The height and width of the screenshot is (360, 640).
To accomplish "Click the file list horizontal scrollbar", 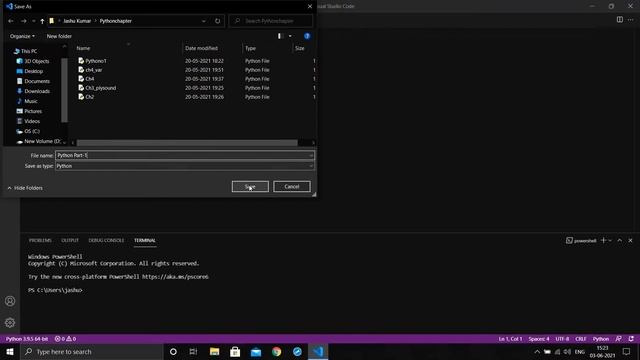I will [187, 143].
